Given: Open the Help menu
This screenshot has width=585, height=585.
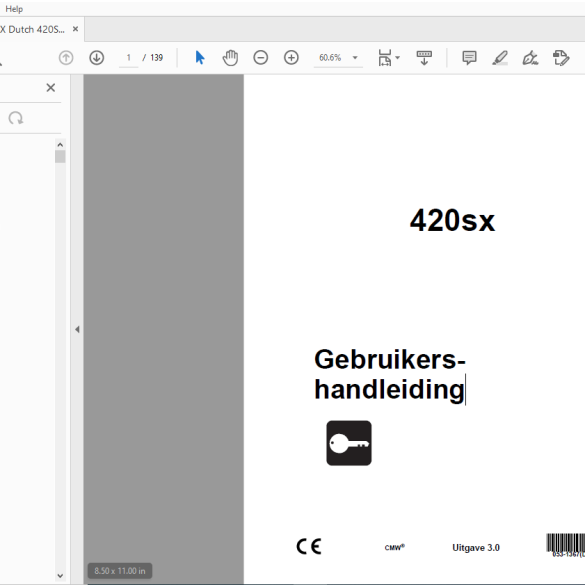Looking at the screenshot, I should point(14,9).
